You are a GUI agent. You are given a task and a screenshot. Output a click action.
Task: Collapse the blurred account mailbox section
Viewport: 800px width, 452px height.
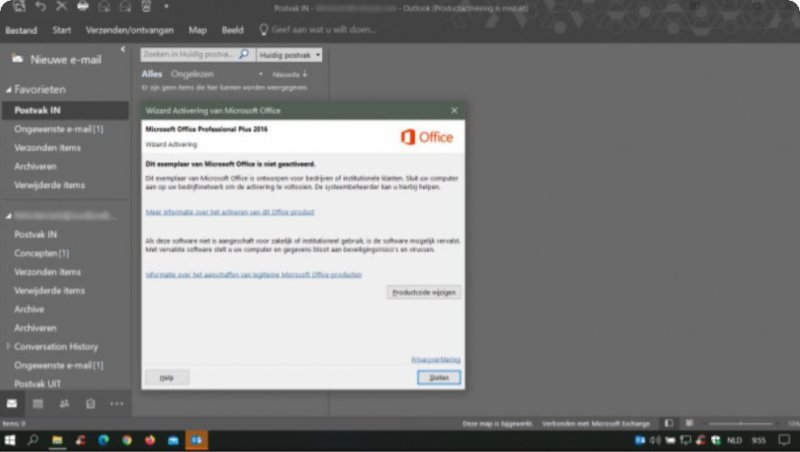(9, 216)
